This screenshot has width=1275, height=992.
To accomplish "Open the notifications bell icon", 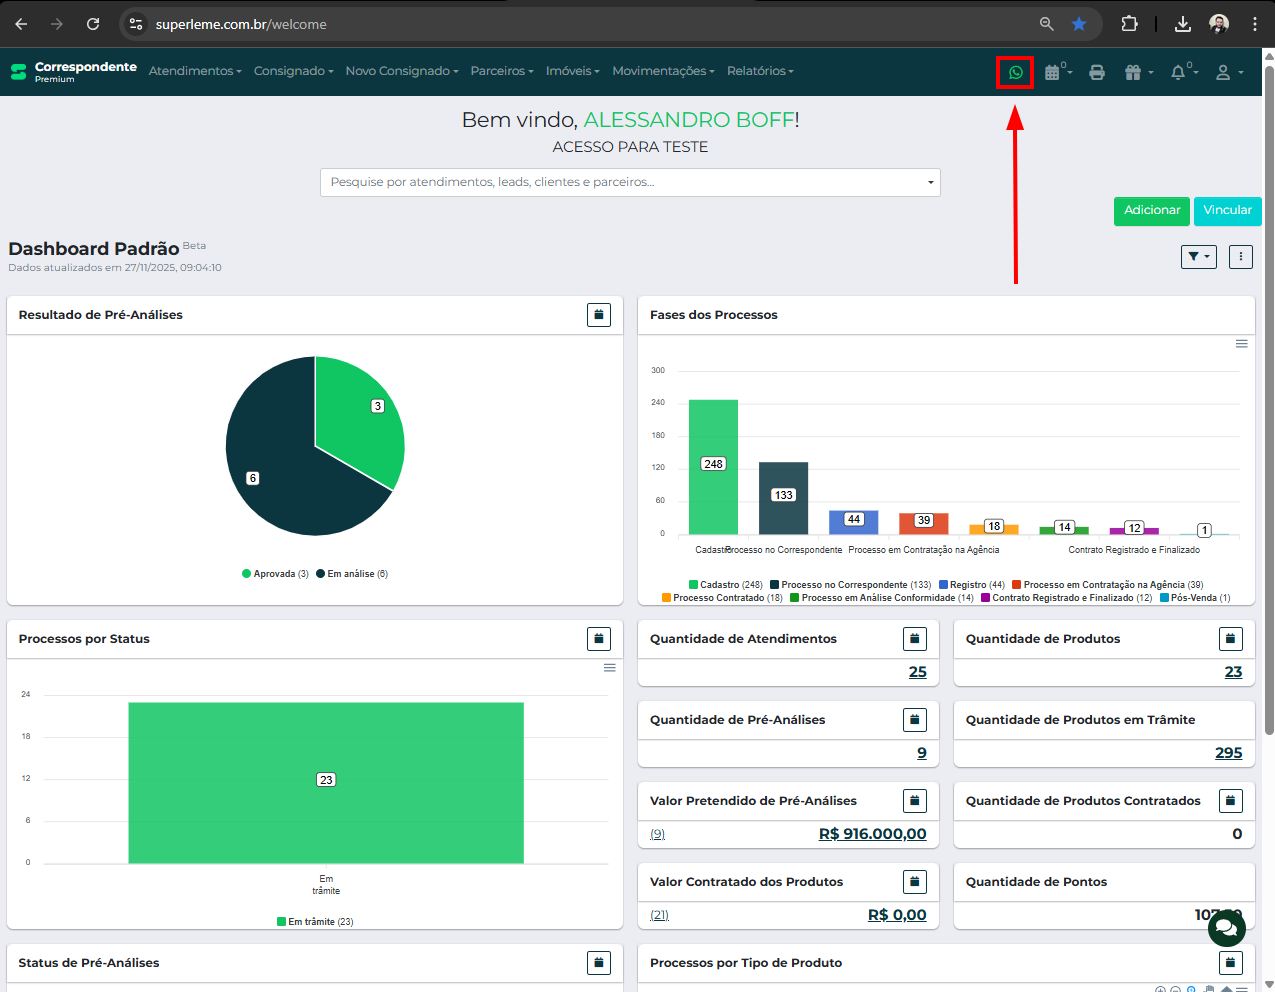I will [x=1182, y=72].
